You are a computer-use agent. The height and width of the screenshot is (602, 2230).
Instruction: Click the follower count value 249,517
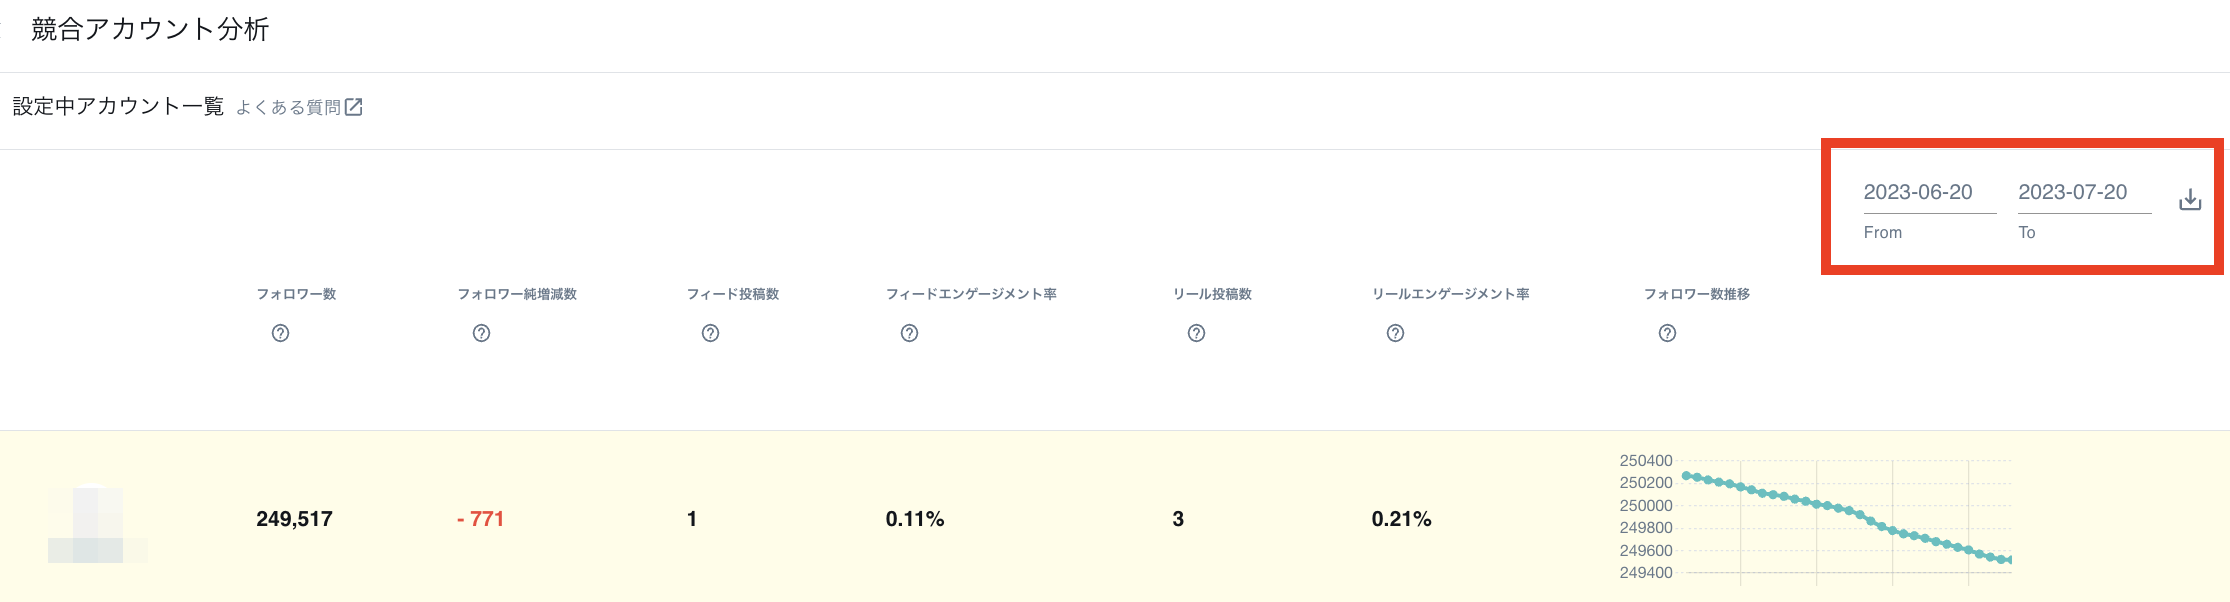coord(295,519)
